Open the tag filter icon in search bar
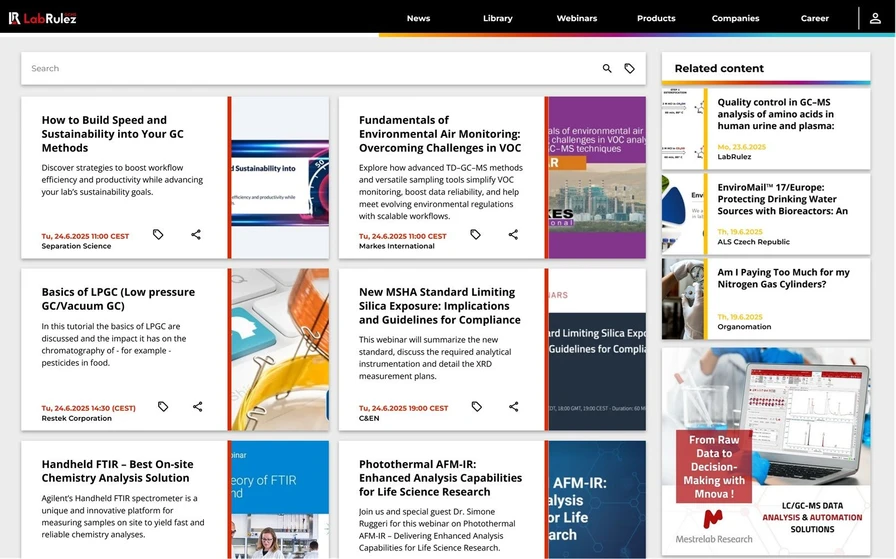Viewport: 896px width, 559px height. pyautogui.click(x=629, y=69)
